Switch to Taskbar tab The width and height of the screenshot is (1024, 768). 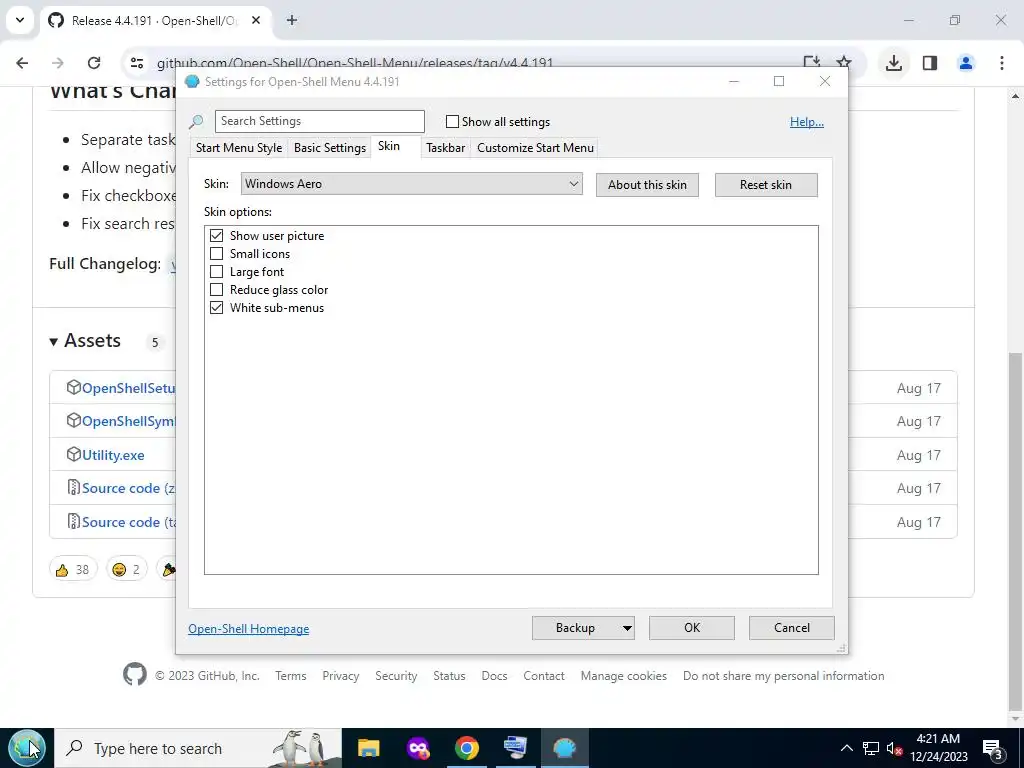(445, 148)
